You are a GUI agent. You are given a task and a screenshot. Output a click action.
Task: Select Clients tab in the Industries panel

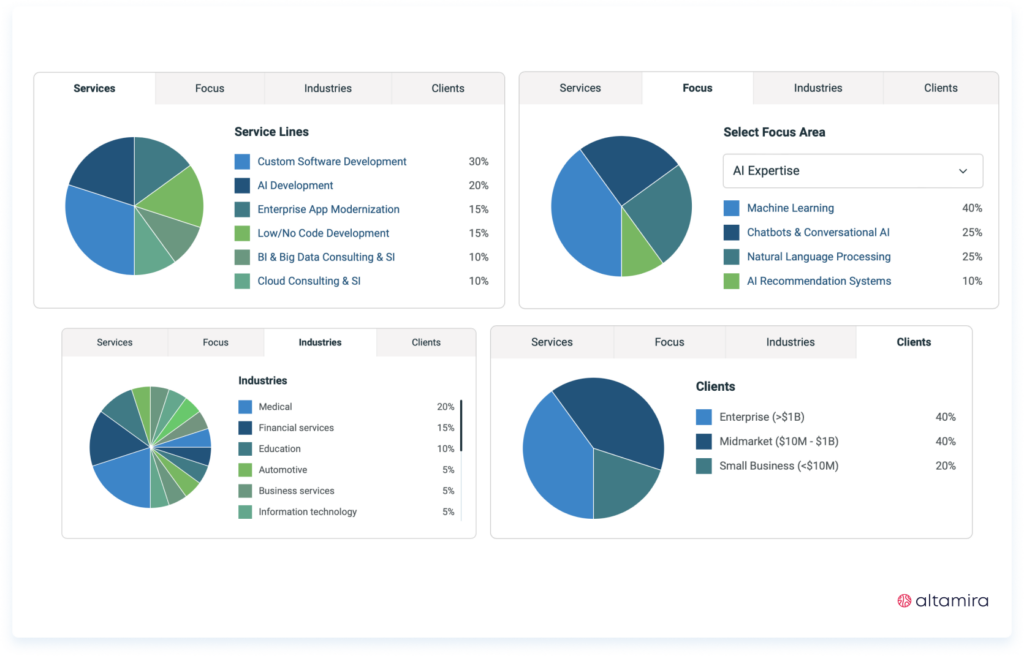click(x=426, y=342)
